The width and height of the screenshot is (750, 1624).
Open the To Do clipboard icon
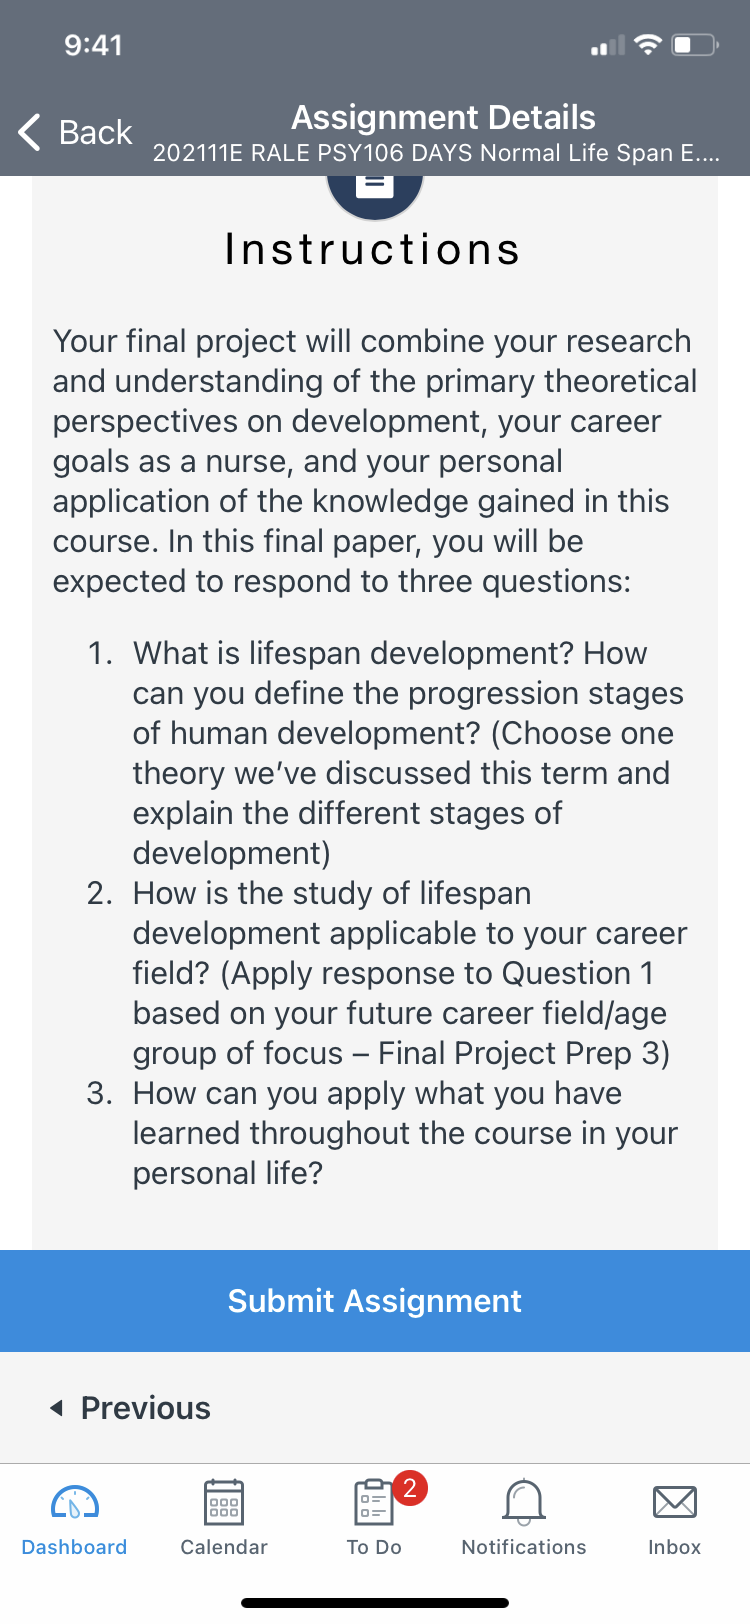[374, 1502]
